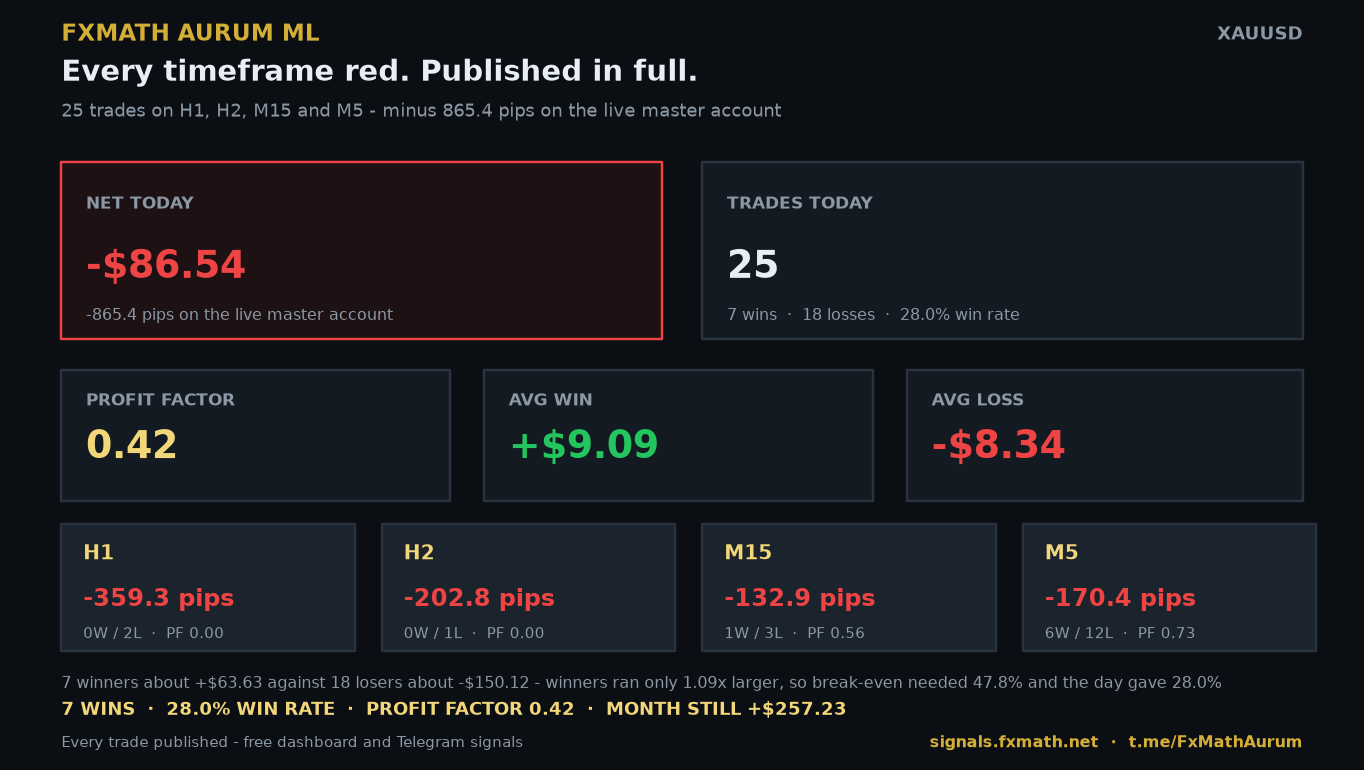Select the subtitle starting "25 trades on H1, H2"
The height and width of the screenshot is (770, 1364).
(x=421, y=111)
